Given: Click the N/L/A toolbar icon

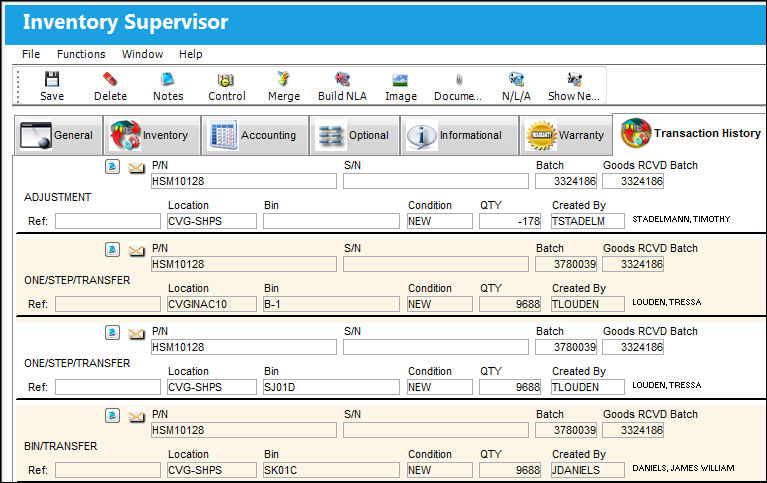Looking at the screenshot, I should (517, 79).
